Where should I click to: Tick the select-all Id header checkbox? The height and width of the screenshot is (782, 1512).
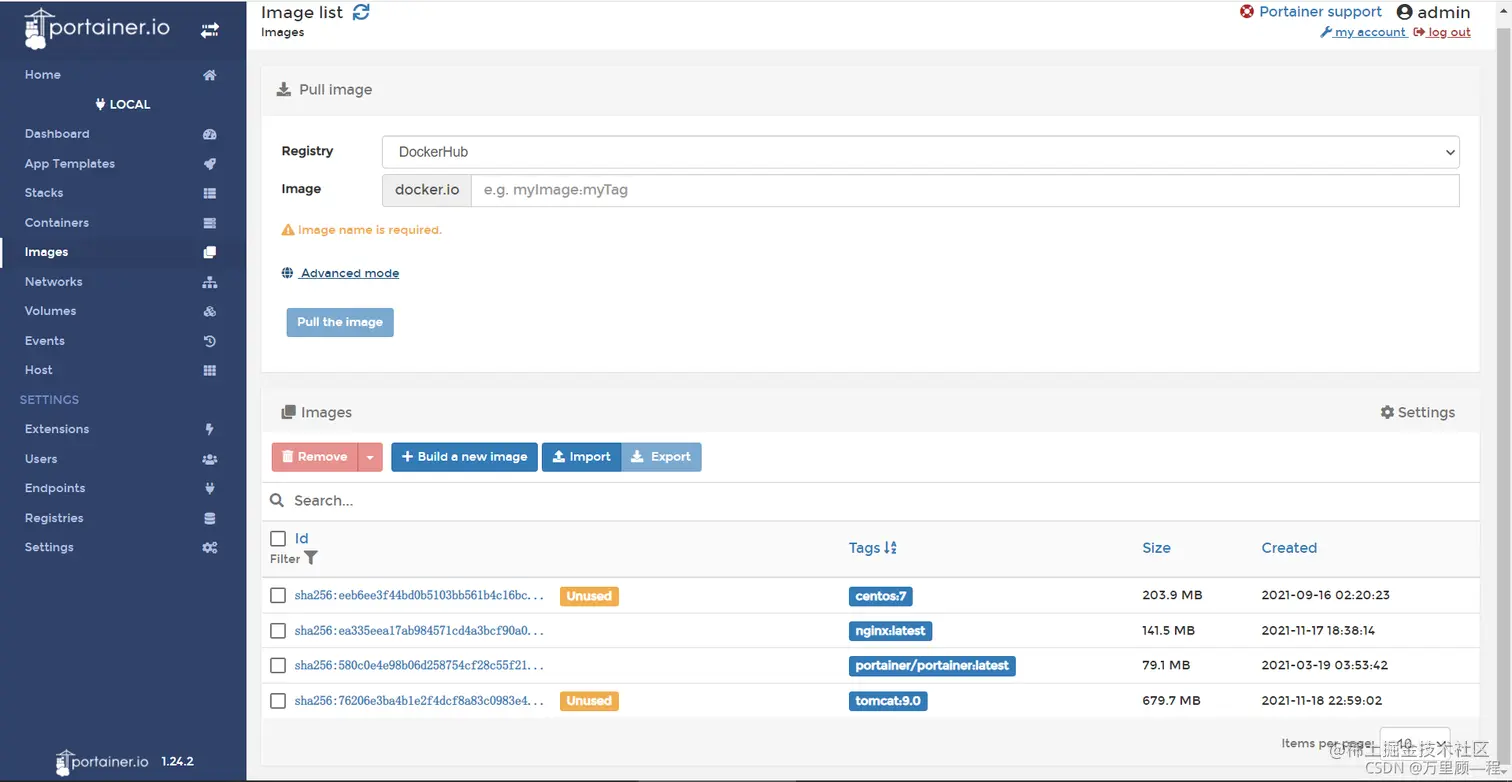278,538
